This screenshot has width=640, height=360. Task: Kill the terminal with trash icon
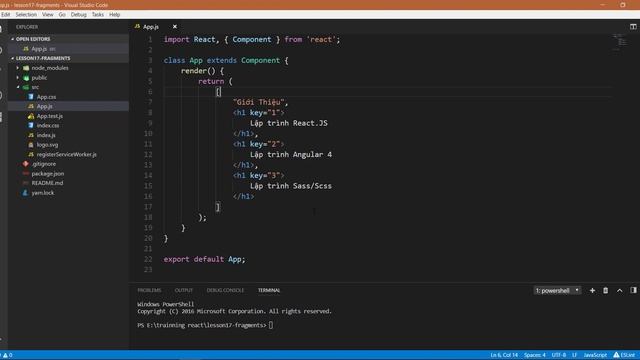(606, 290)
